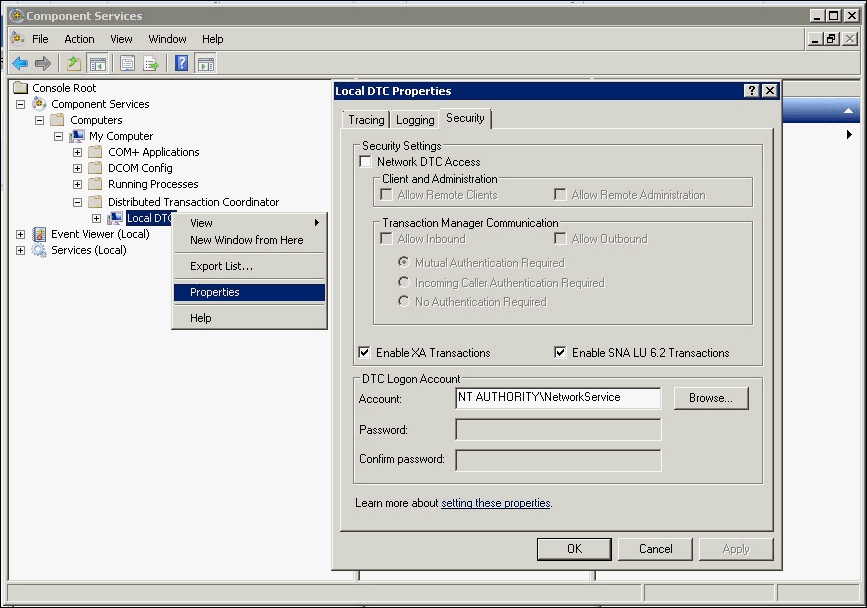
Task: Click the Computers folder icon
Action: click(x=58, y=119)
